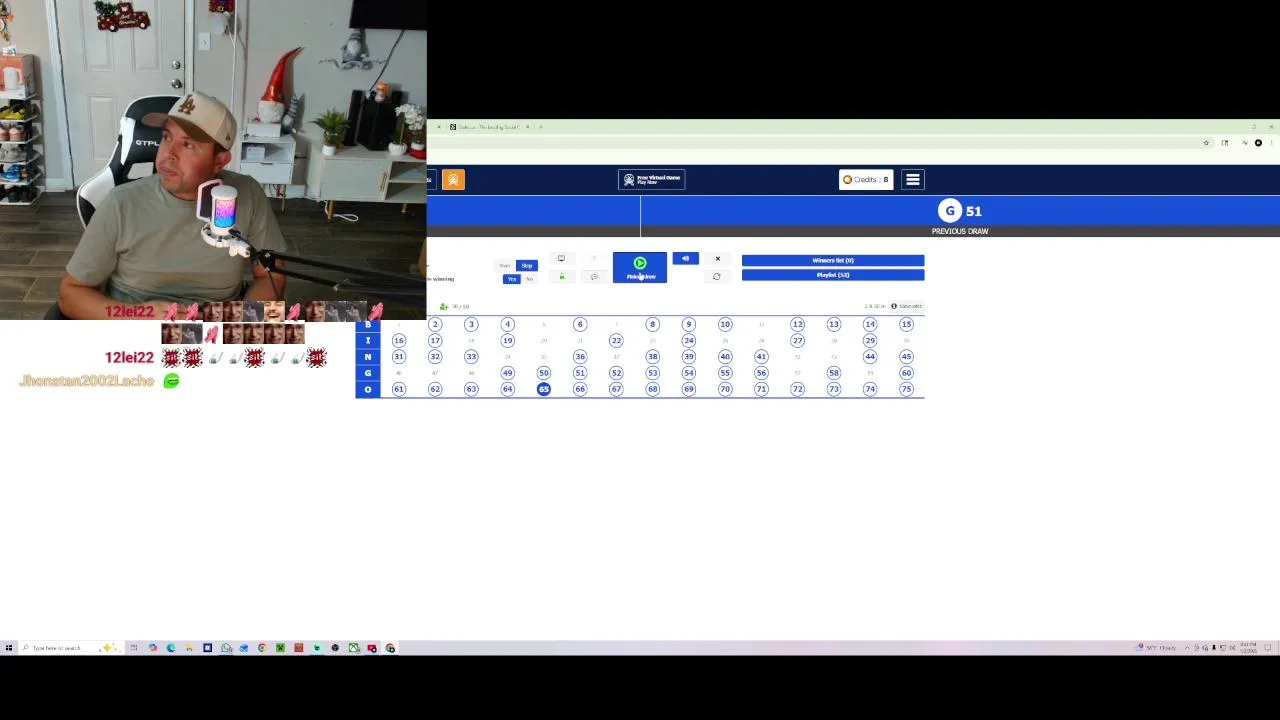Click the Credits: 8 indicator

[866, 179]
